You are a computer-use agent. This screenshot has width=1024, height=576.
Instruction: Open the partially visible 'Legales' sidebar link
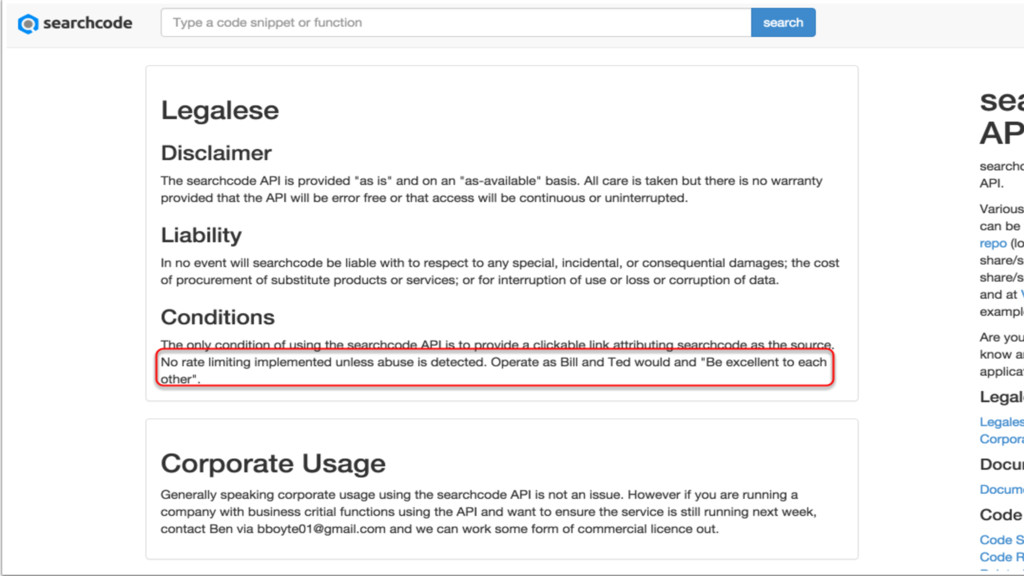[1001, 422]
